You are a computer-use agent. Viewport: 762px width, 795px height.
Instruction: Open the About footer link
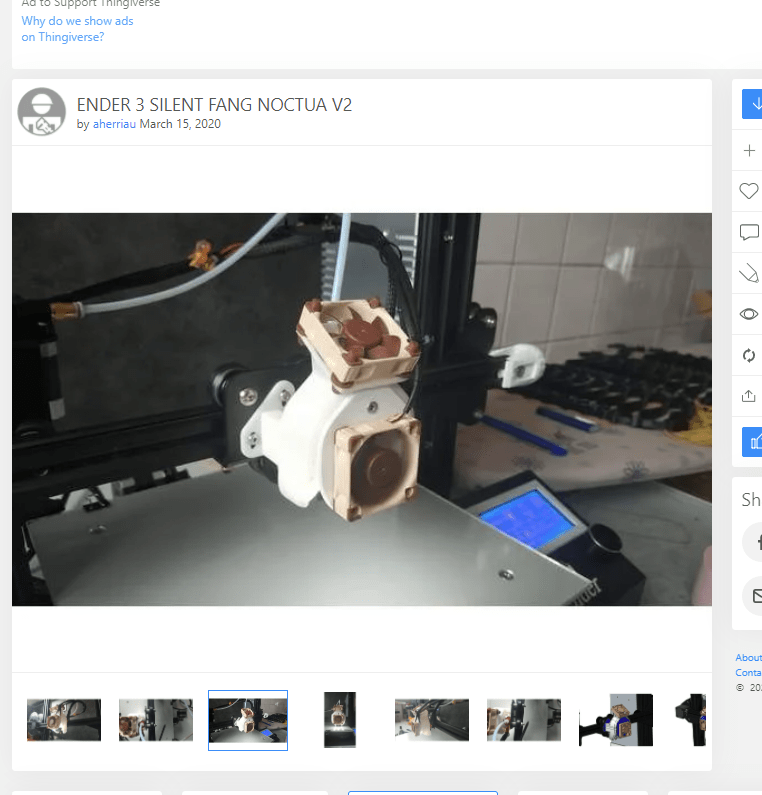pos(748,658)
